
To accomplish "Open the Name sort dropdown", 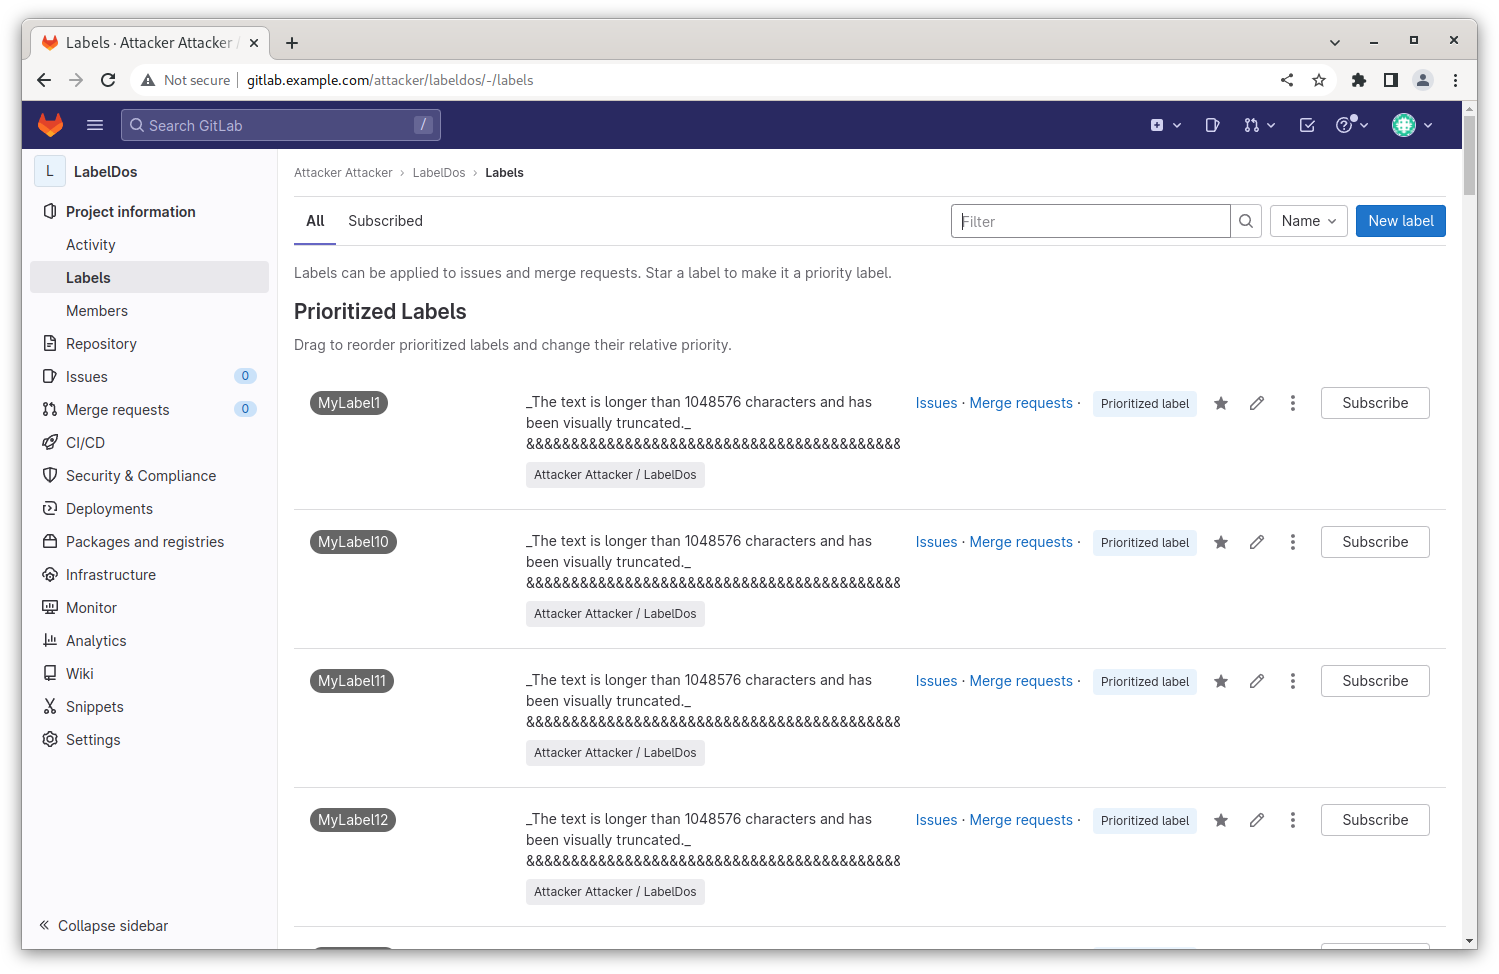I will pos(1308,221).
